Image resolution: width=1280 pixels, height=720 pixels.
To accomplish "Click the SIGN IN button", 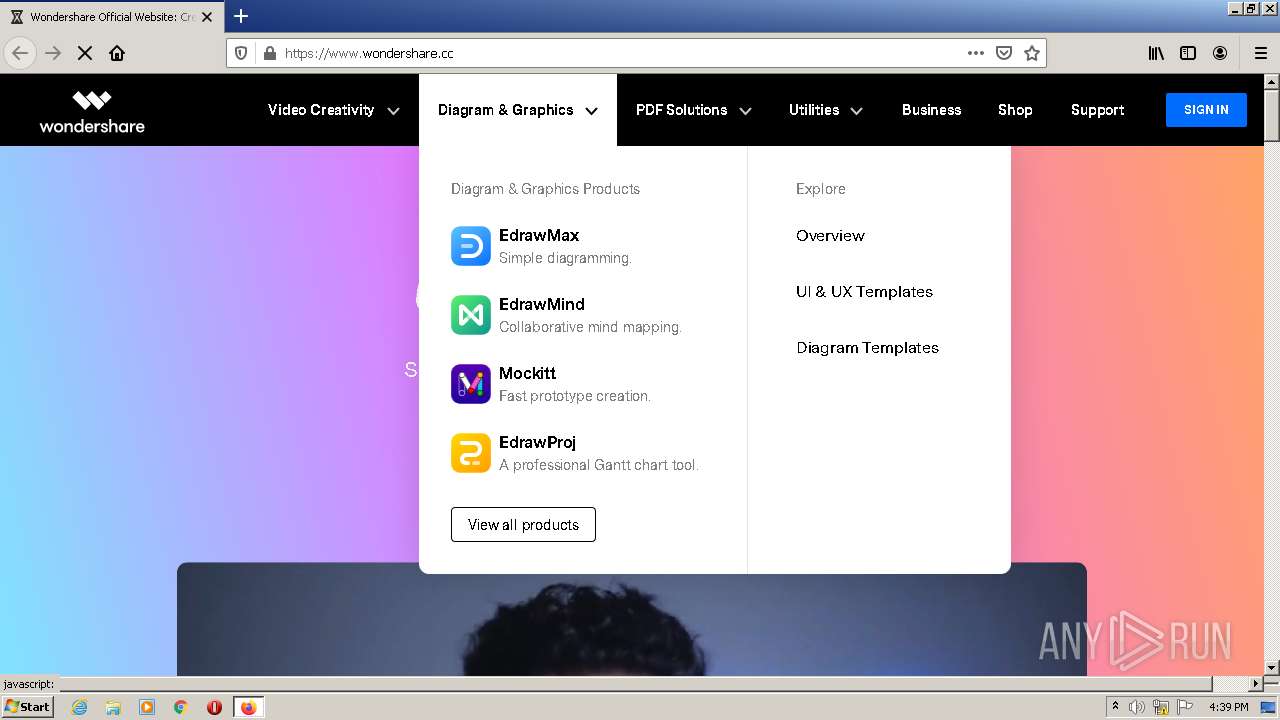I will coord(1206,110).
